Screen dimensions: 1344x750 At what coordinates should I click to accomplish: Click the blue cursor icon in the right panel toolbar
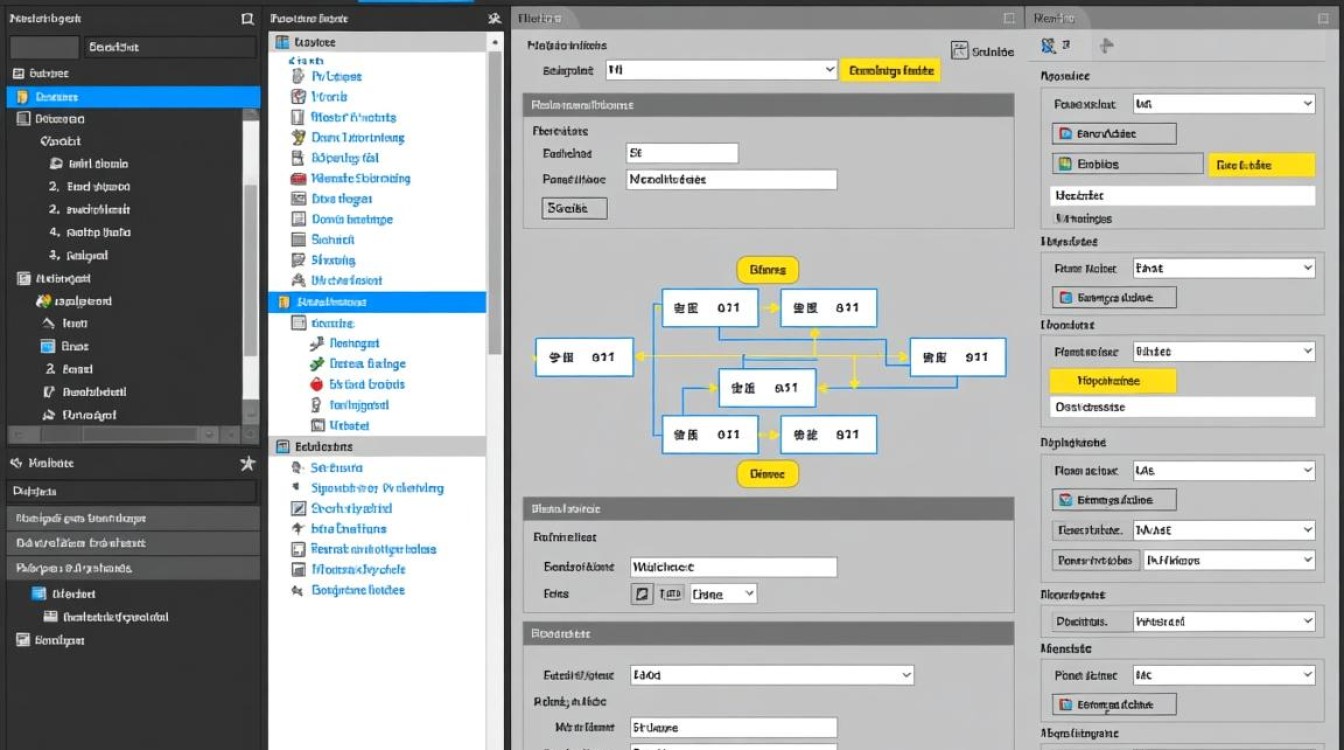click(x=1048, y=46)
